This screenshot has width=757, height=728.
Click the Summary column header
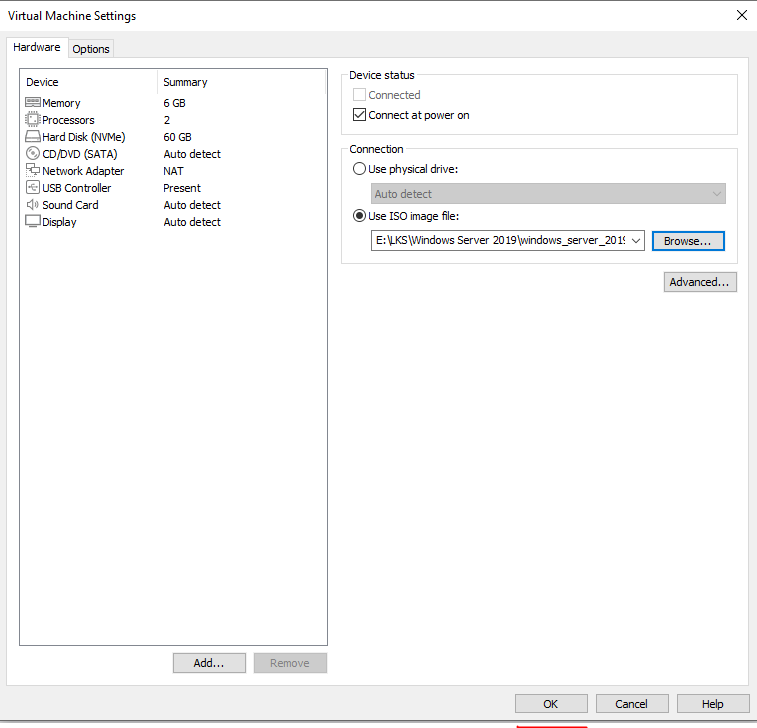pos(241,82)
